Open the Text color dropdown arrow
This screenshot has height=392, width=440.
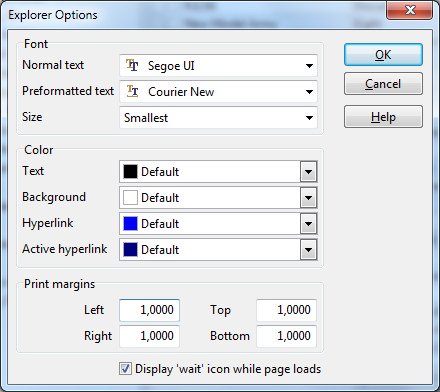(308, 172)
